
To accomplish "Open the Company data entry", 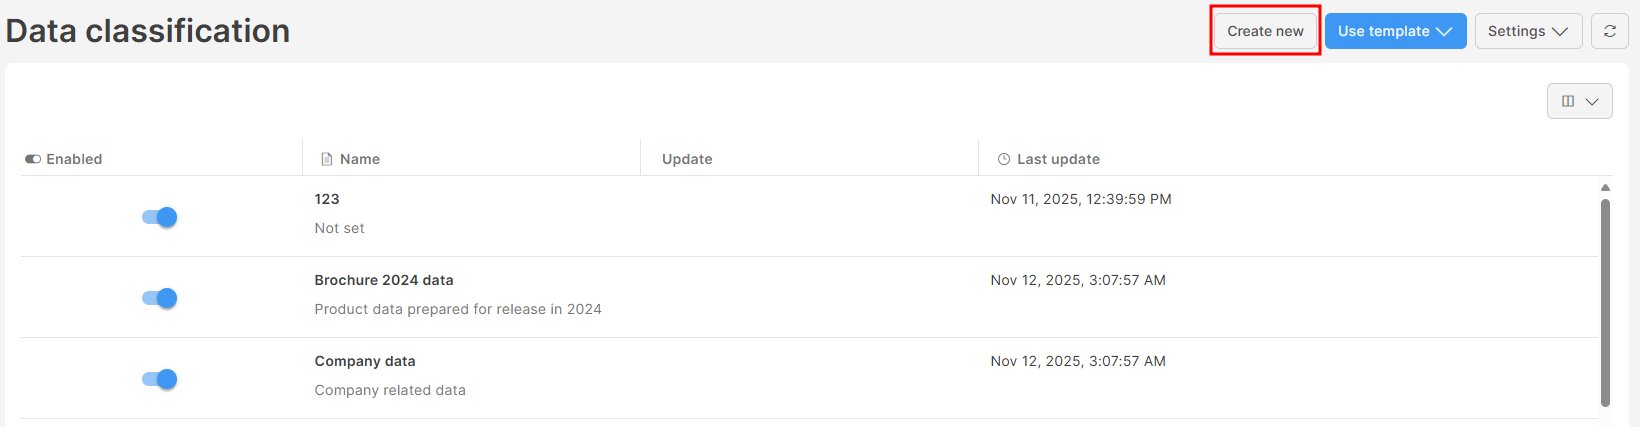I will click(x=365, y=361).
